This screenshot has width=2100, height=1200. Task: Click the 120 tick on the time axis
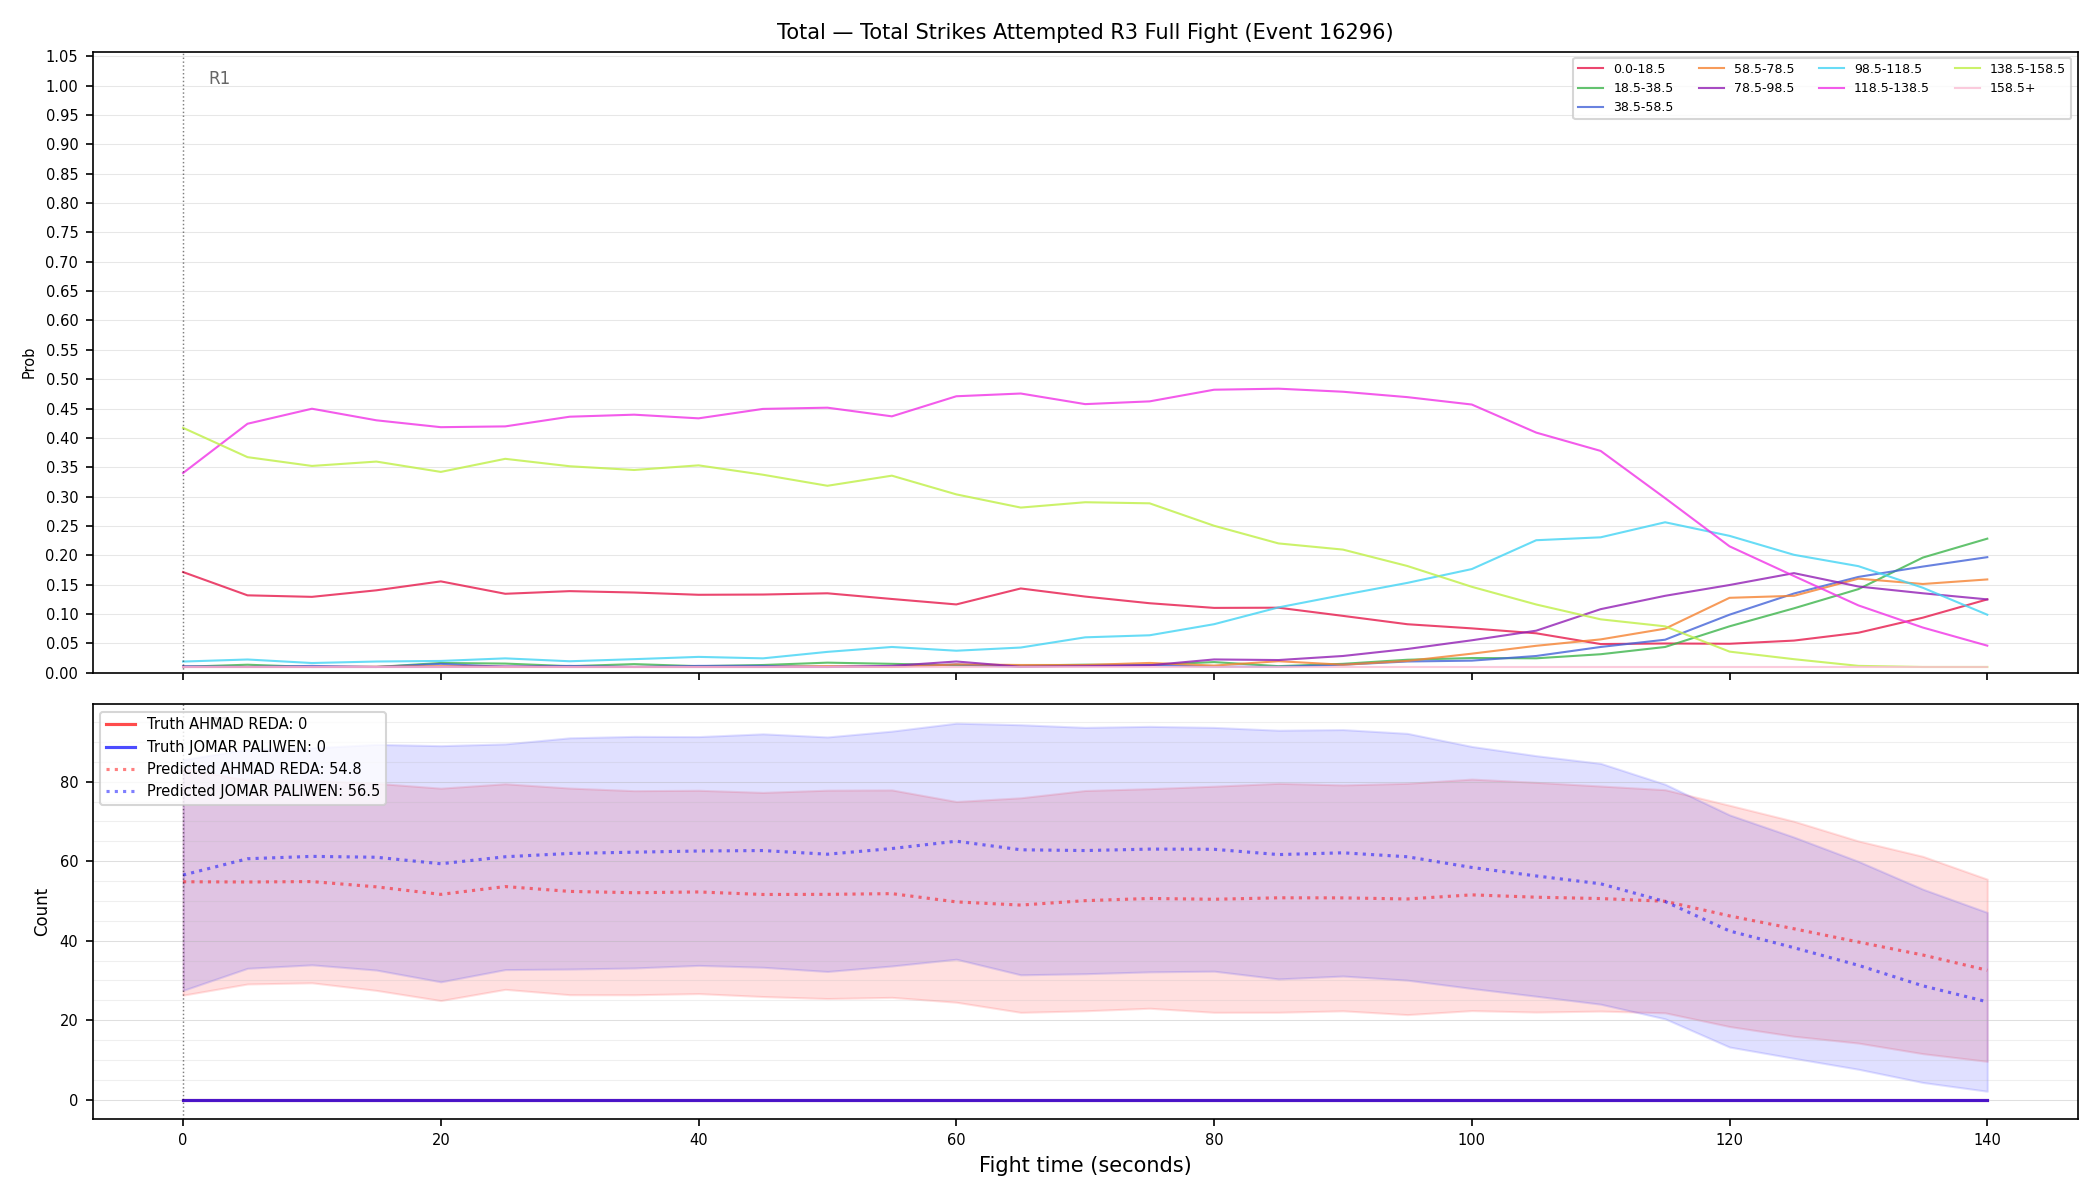[1729, 1138]
